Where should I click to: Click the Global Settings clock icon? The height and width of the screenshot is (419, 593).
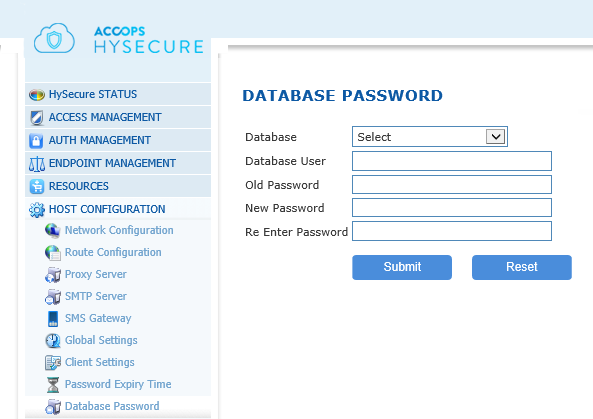[53, 340]
